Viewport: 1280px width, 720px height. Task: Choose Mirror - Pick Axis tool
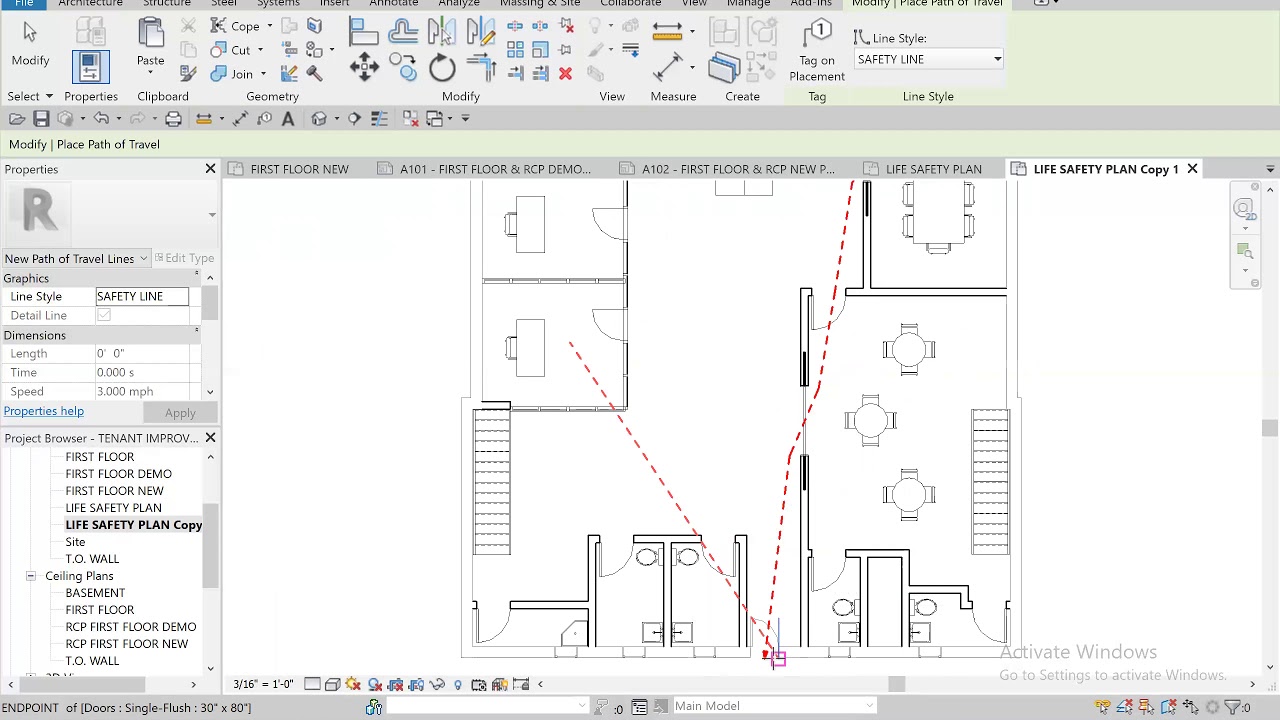tap(441, 31)
